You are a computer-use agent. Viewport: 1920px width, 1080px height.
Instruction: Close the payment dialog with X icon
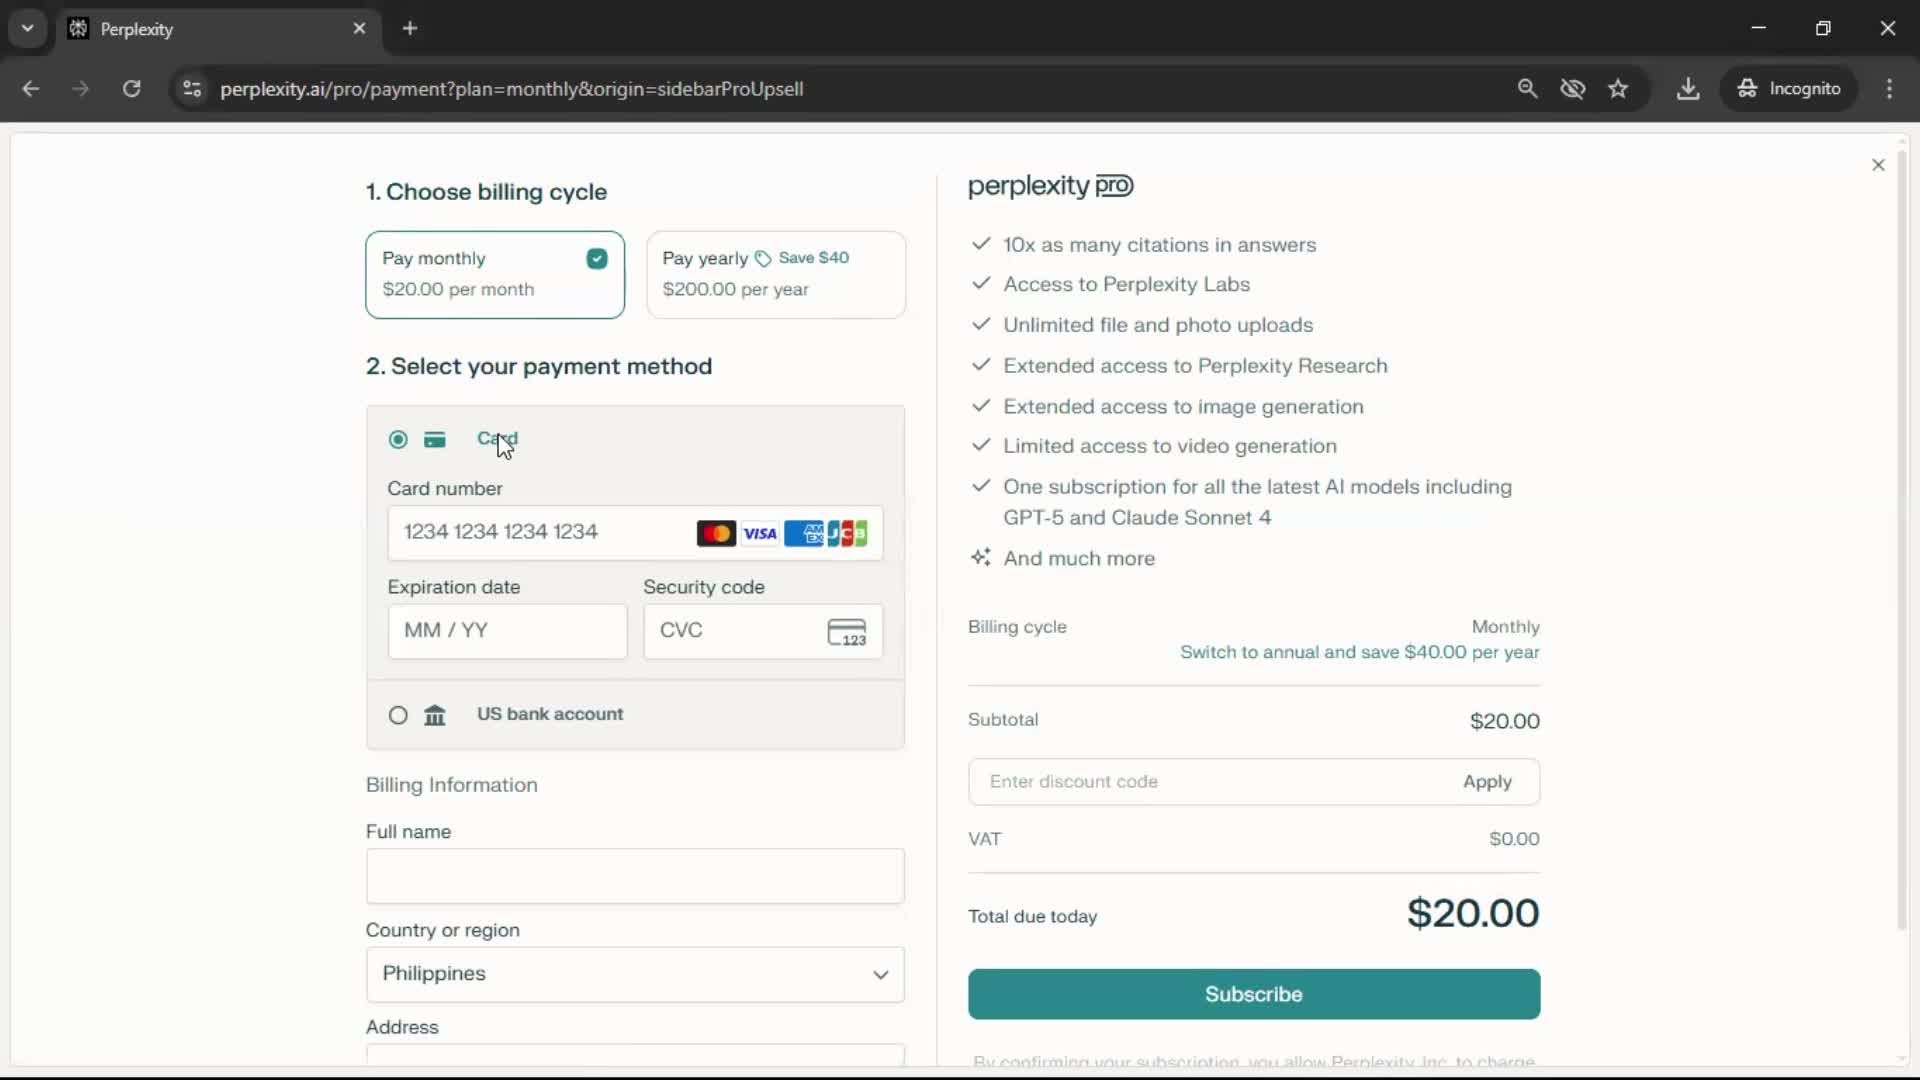click(1878, 165)
